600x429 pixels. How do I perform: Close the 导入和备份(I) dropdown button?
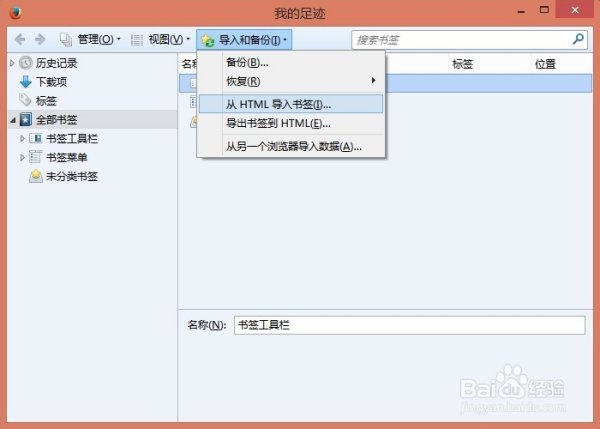pyautogui.click(x=244, y=40)
